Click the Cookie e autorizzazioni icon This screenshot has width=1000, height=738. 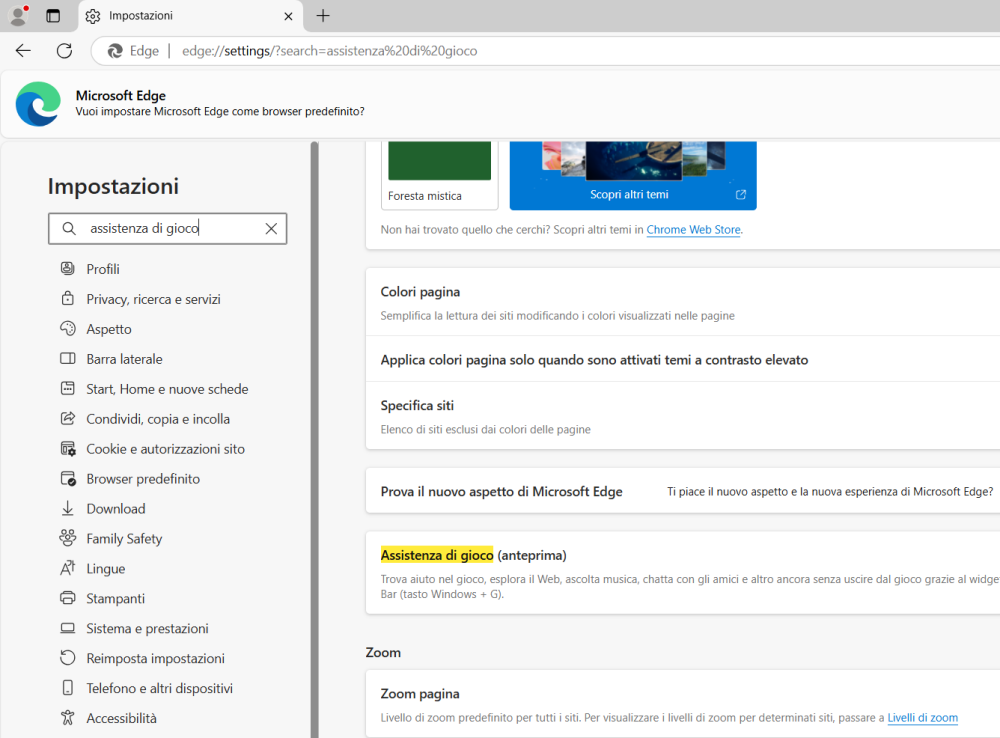pos(68,448)
